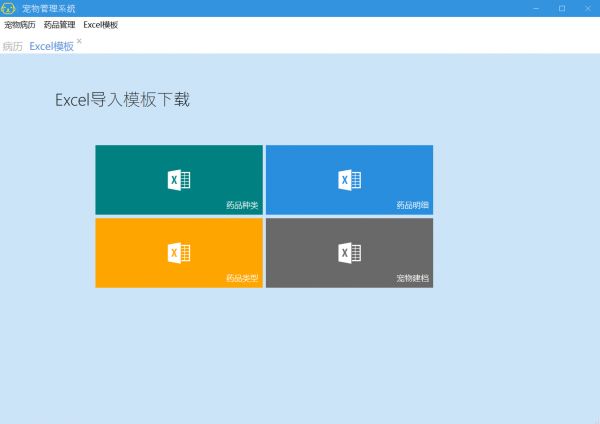Maximize the 宠物管理系统 window
This screenshot has height=424, width=600.
point(562,8)
